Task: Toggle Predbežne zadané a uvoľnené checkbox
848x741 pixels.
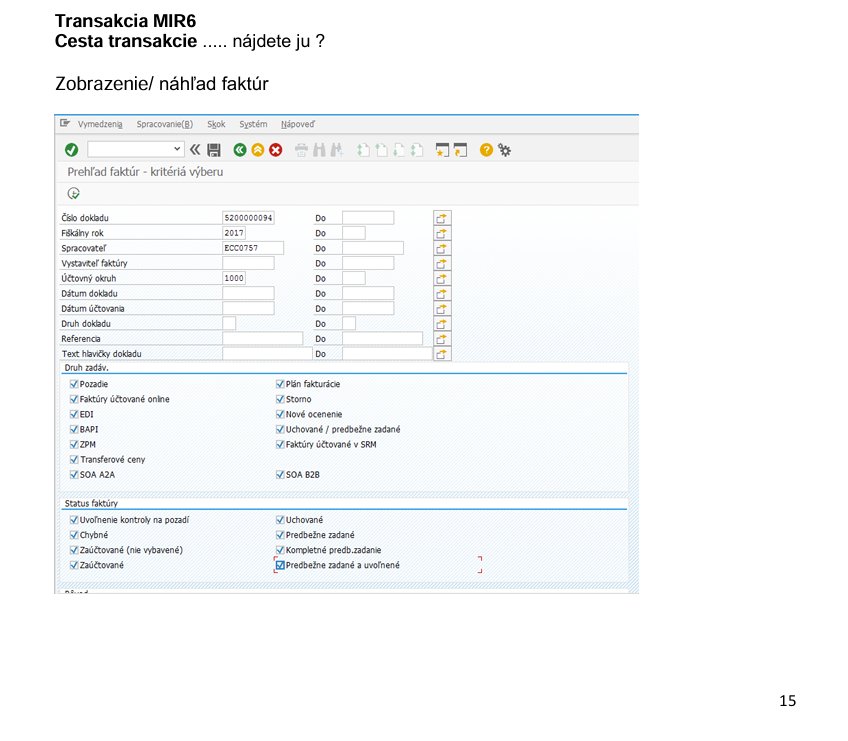Action: pyautogui.click(x=280, y=565)
